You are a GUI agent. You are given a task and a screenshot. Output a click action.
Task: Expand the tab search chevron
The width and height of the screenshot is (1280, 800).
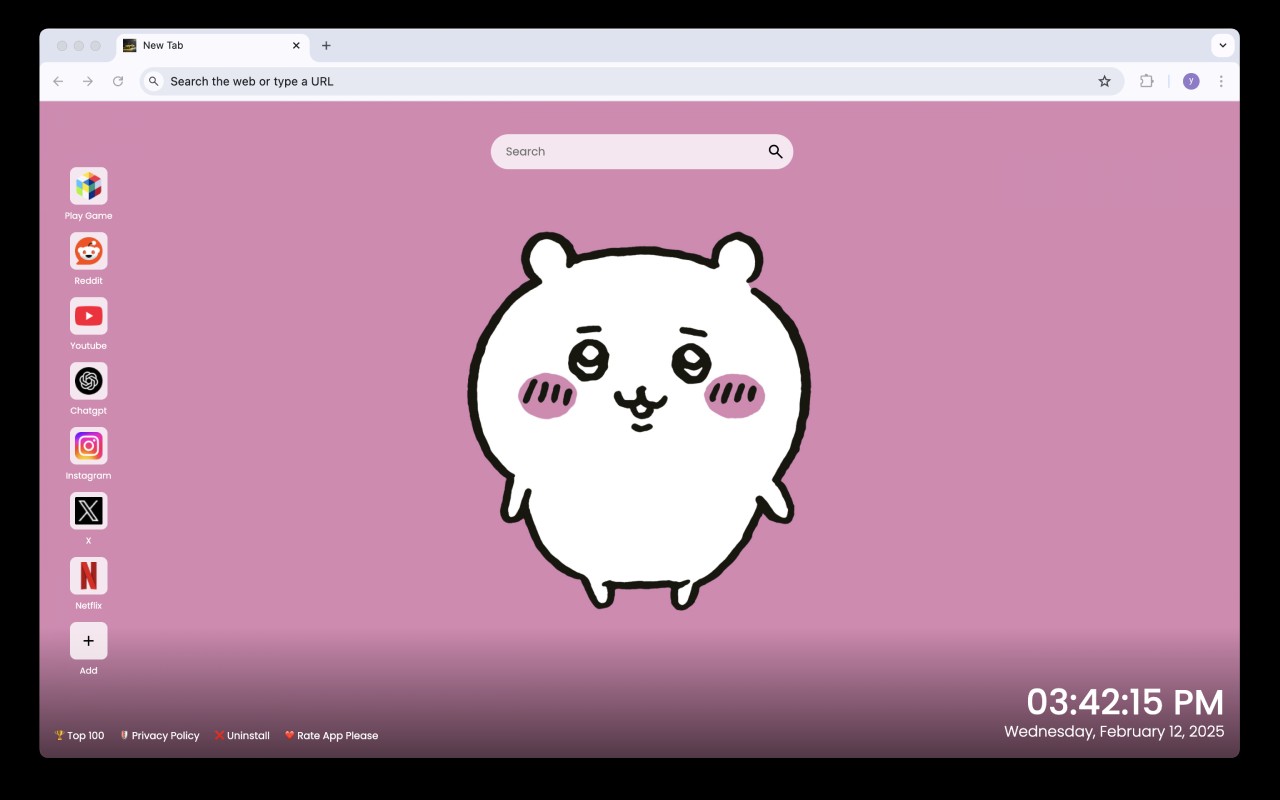pos(1222,45)
